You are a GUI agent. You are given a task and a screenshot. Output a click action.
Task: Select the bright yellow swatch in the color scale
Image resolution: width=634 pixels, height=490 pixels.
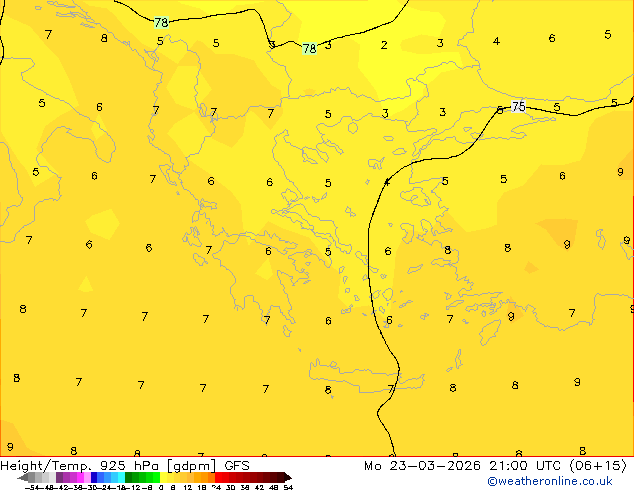coord(163,477)
